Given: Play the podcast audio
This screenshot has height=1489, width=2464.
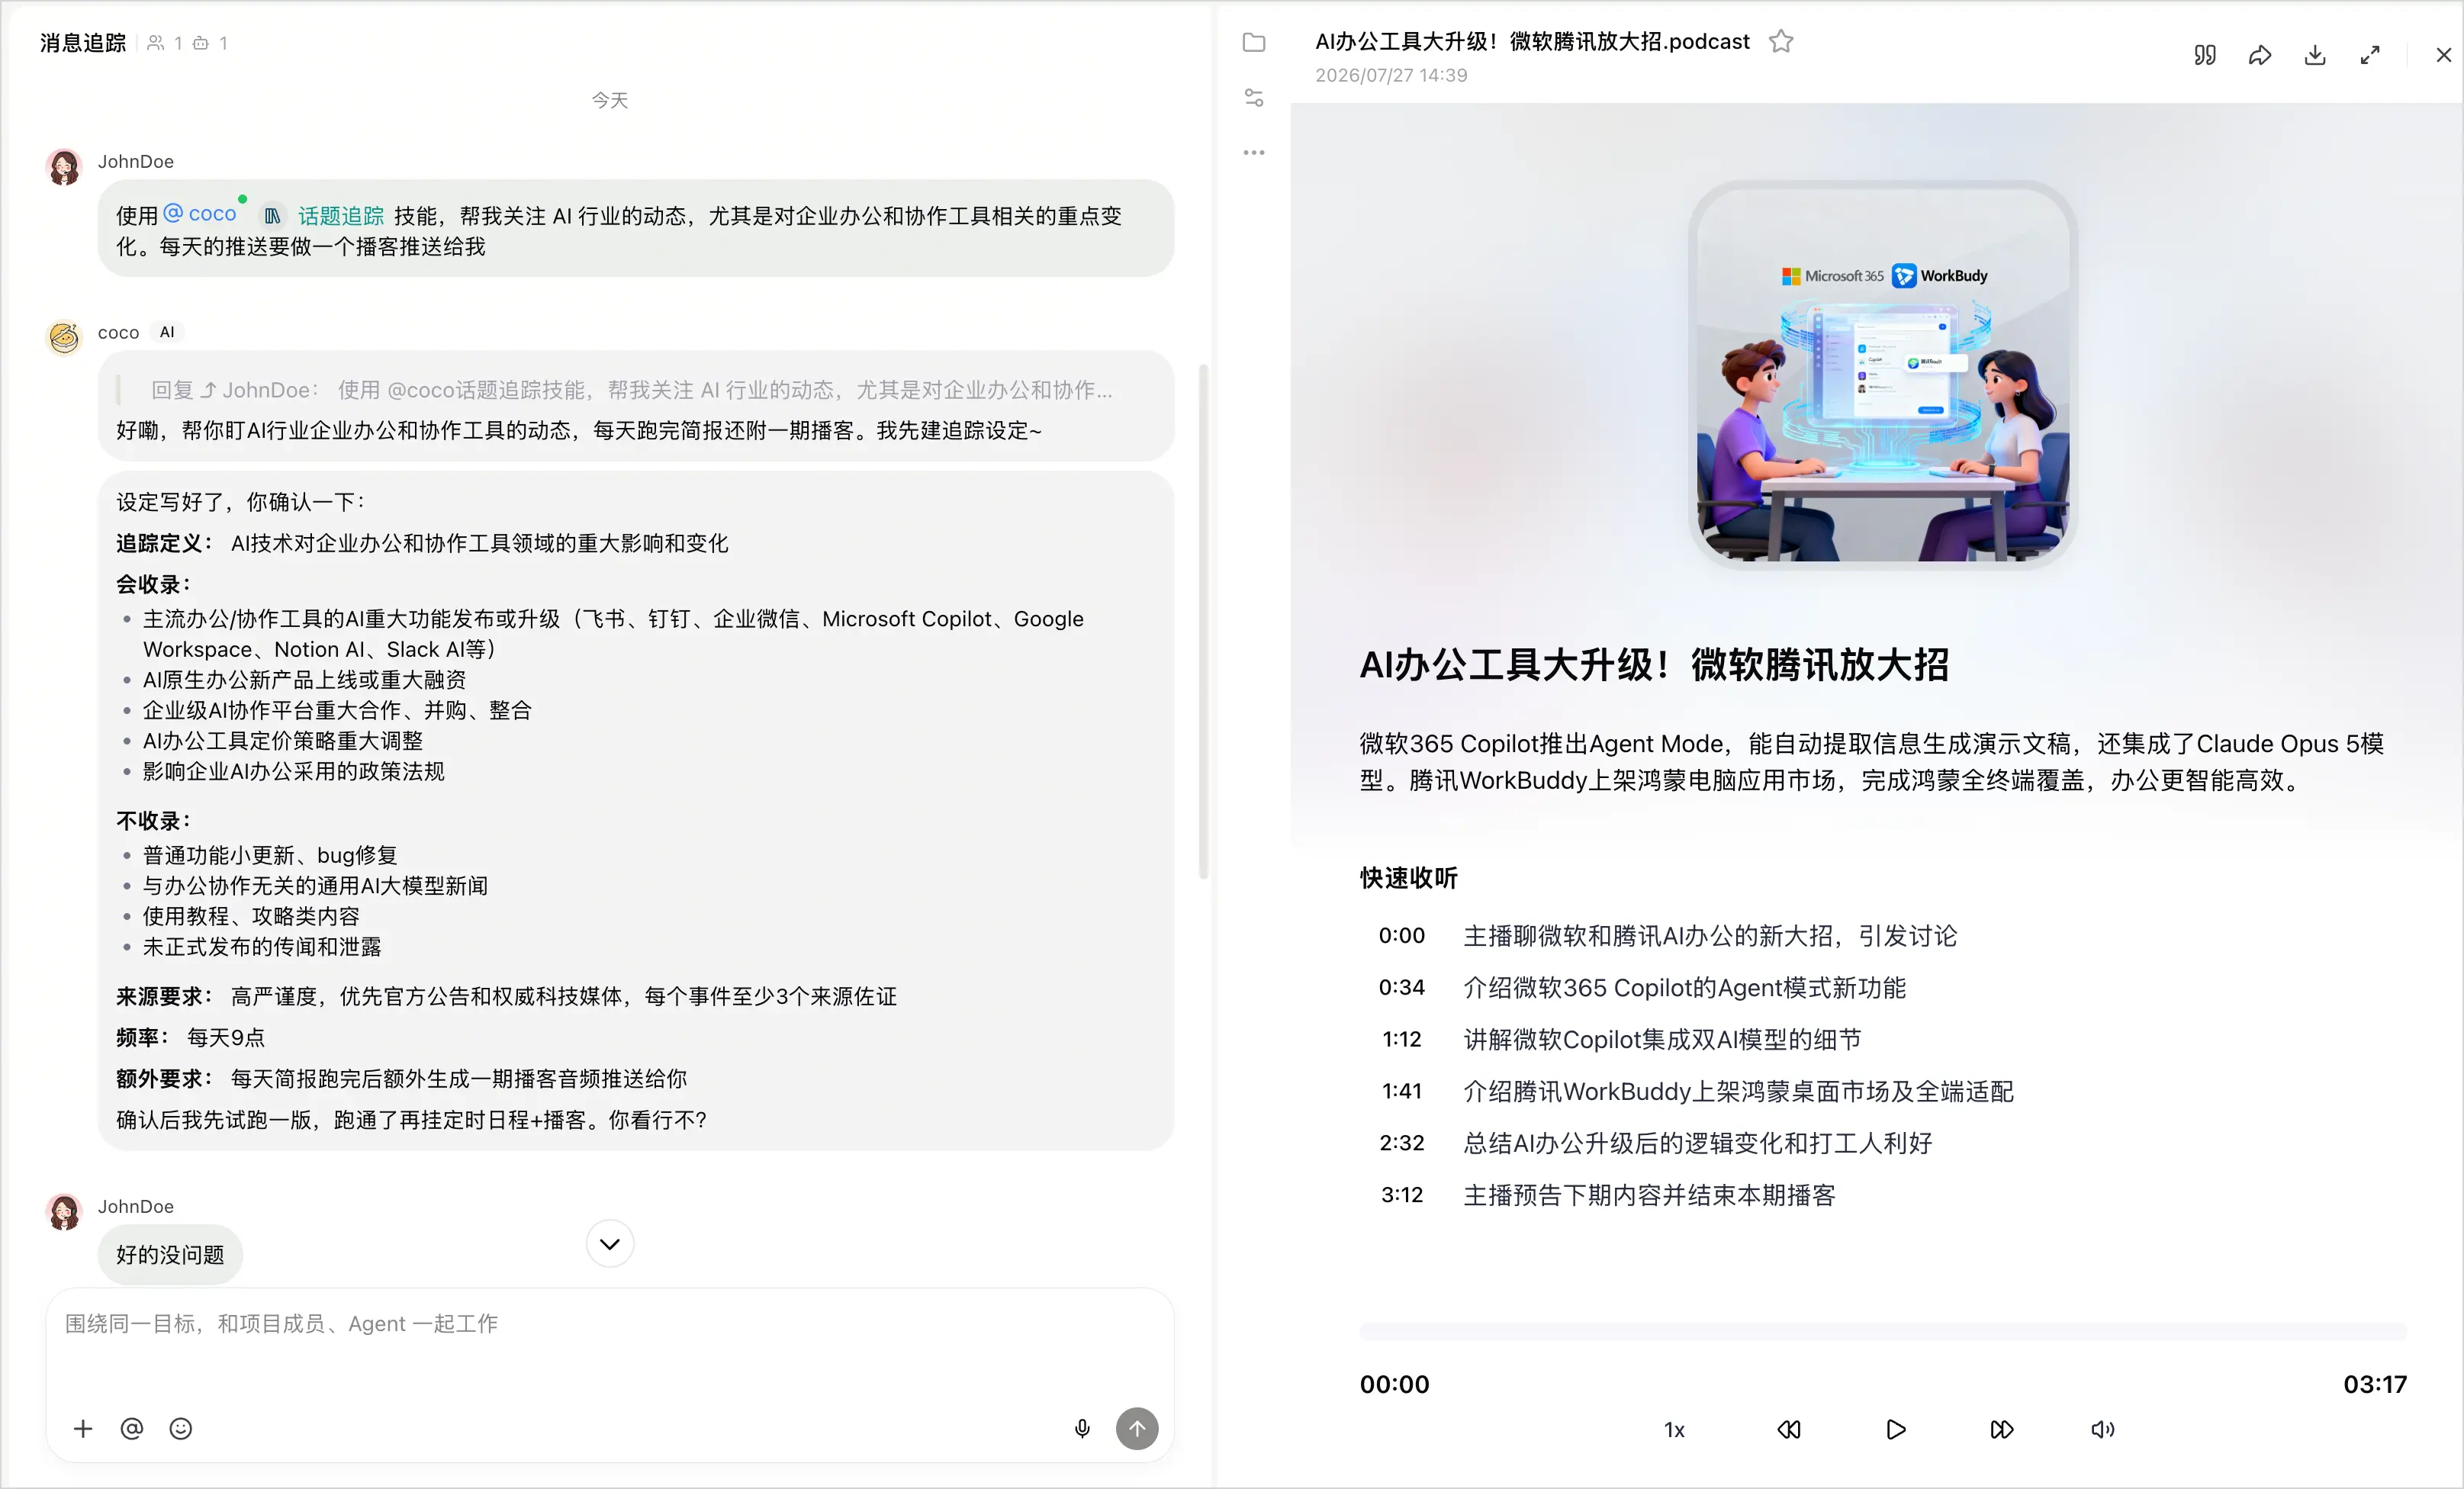Looking at the screenshot, I should point(1895,1429).
